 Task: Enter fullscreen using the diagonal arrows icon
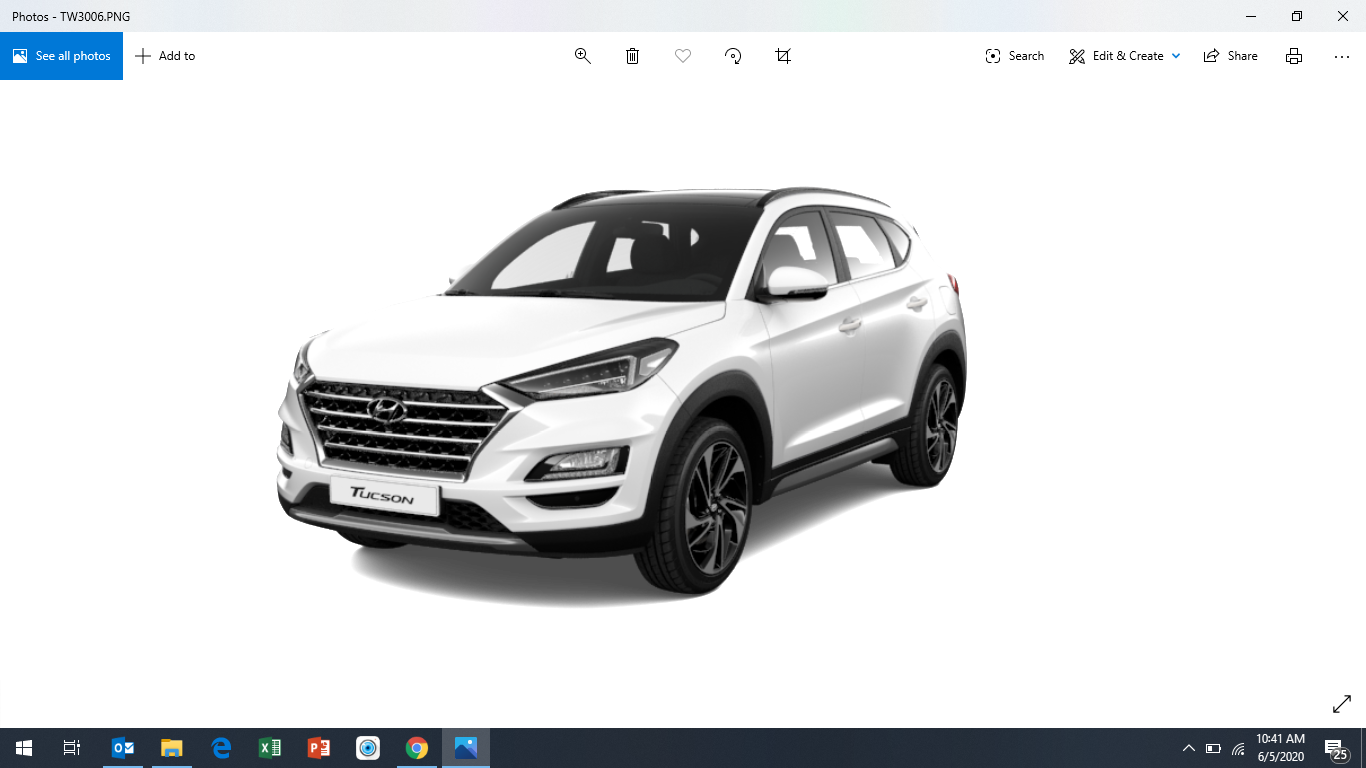[x=1342, y=704]
